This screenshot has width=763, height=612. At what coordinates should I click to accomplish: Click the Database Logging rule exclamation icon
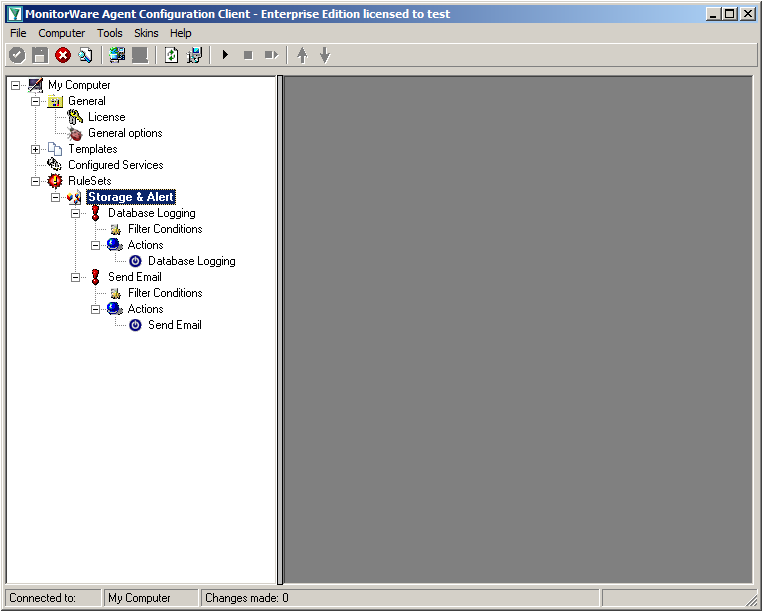(x=95, y=213)
